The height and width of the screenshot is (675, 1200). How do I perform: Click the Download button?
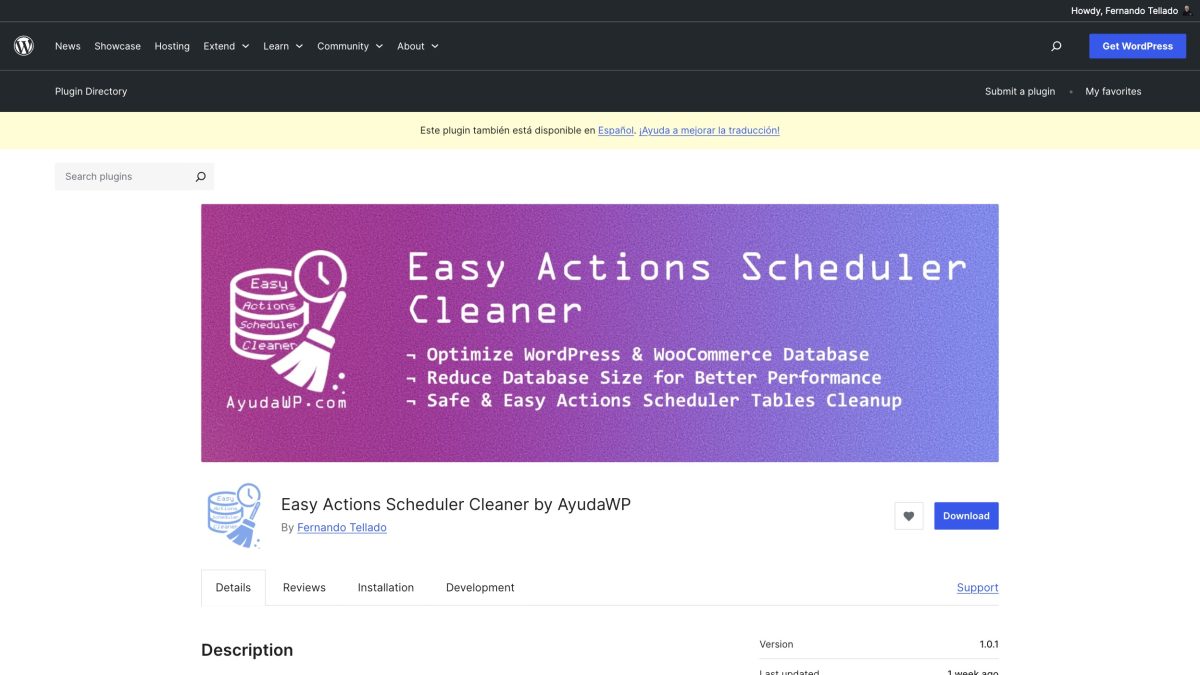click(x=965, y=515)
